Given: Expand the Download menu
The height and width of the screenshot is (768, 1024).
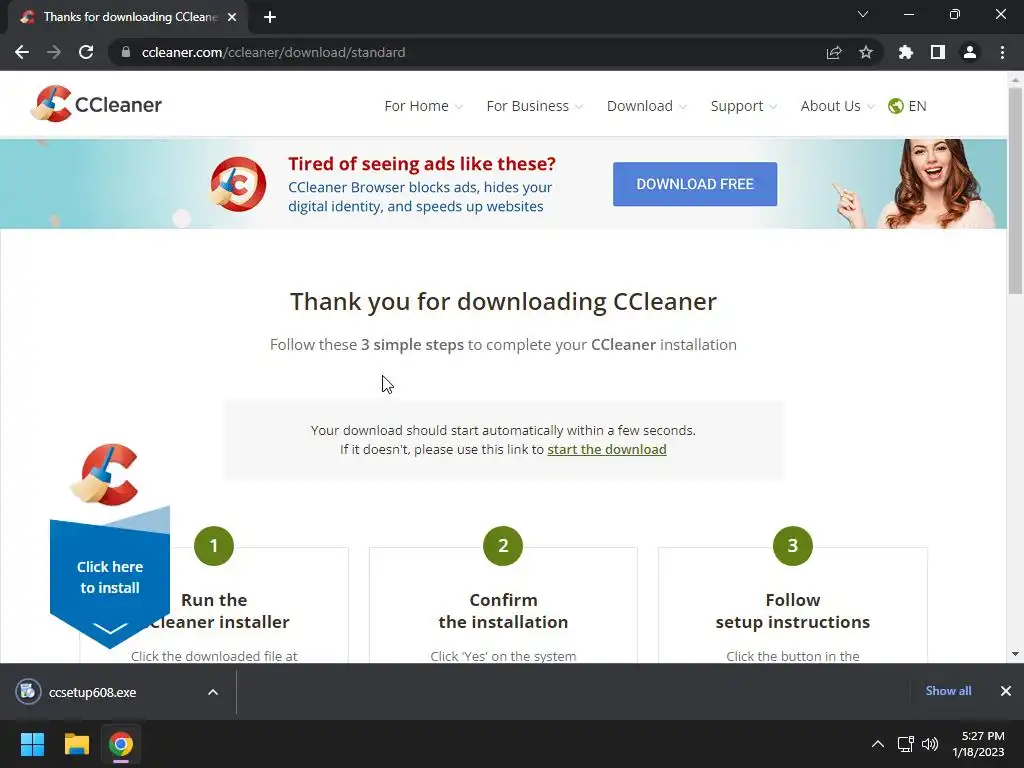Looking at the screenshot, I should (x=647, y=106).
